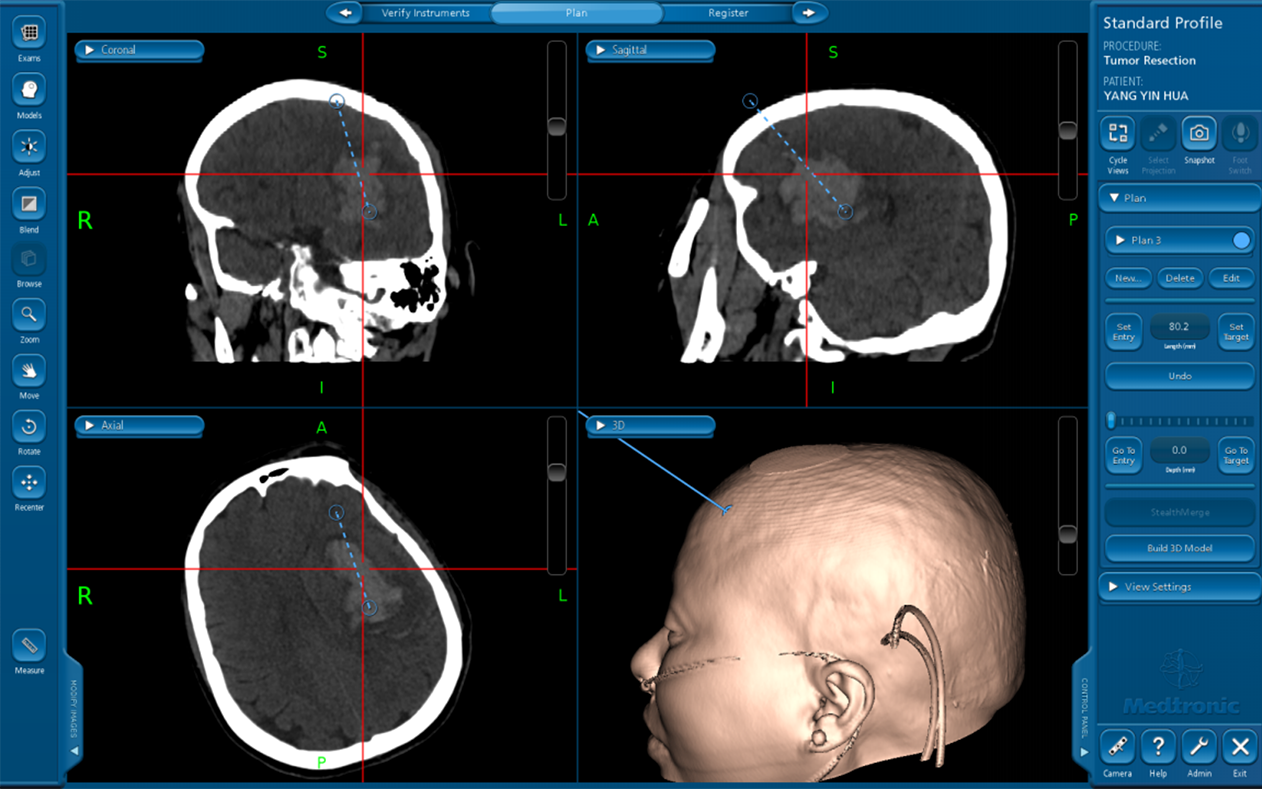Click the 3D view vertical slider handle
Viewport: 1262px width, 789px height.
coord(1068,534)
